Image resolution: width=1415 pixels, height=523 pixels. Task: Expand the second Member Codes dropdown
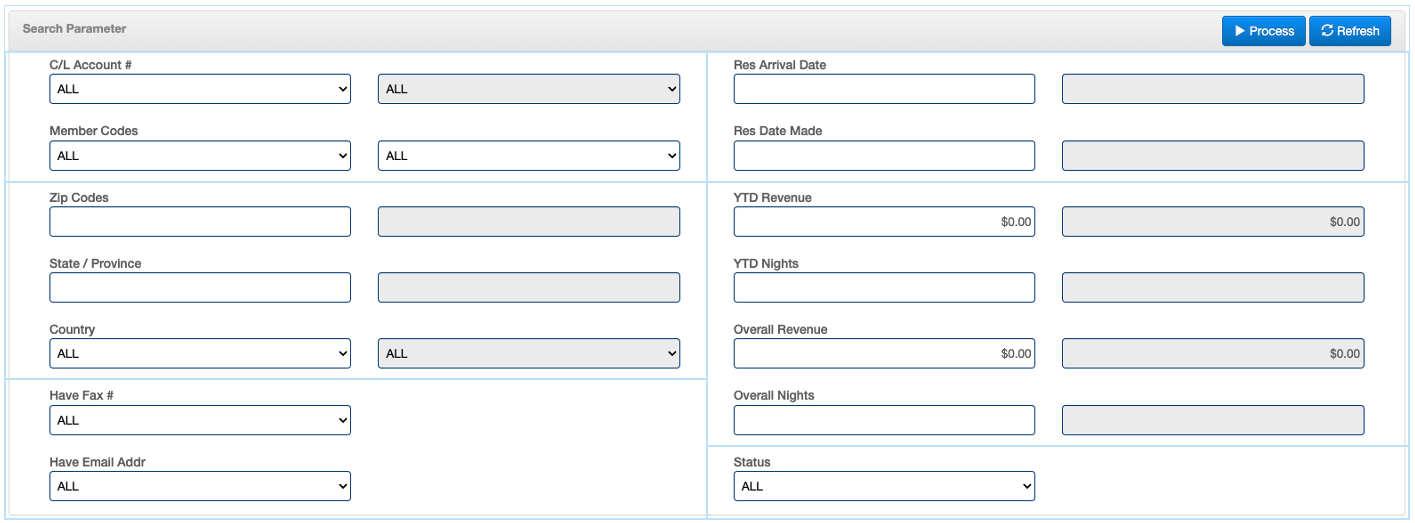528,156
